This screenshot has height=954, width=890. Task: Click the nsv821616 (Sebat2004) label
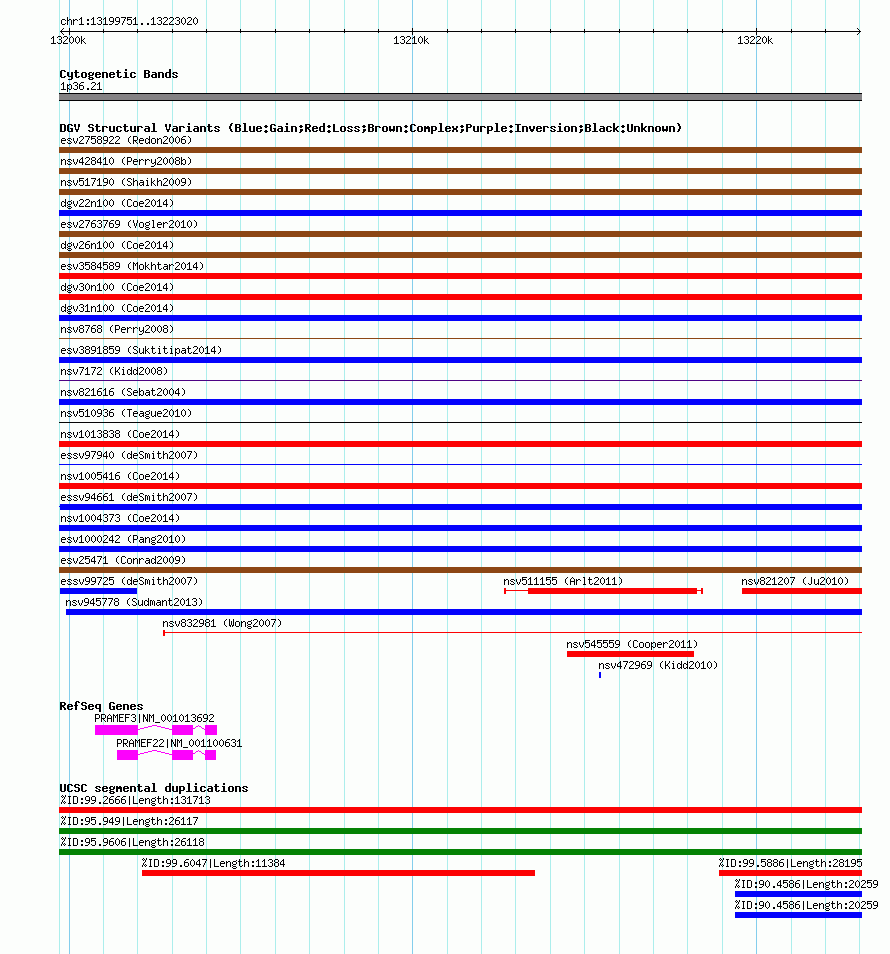[x=123, y=392]
